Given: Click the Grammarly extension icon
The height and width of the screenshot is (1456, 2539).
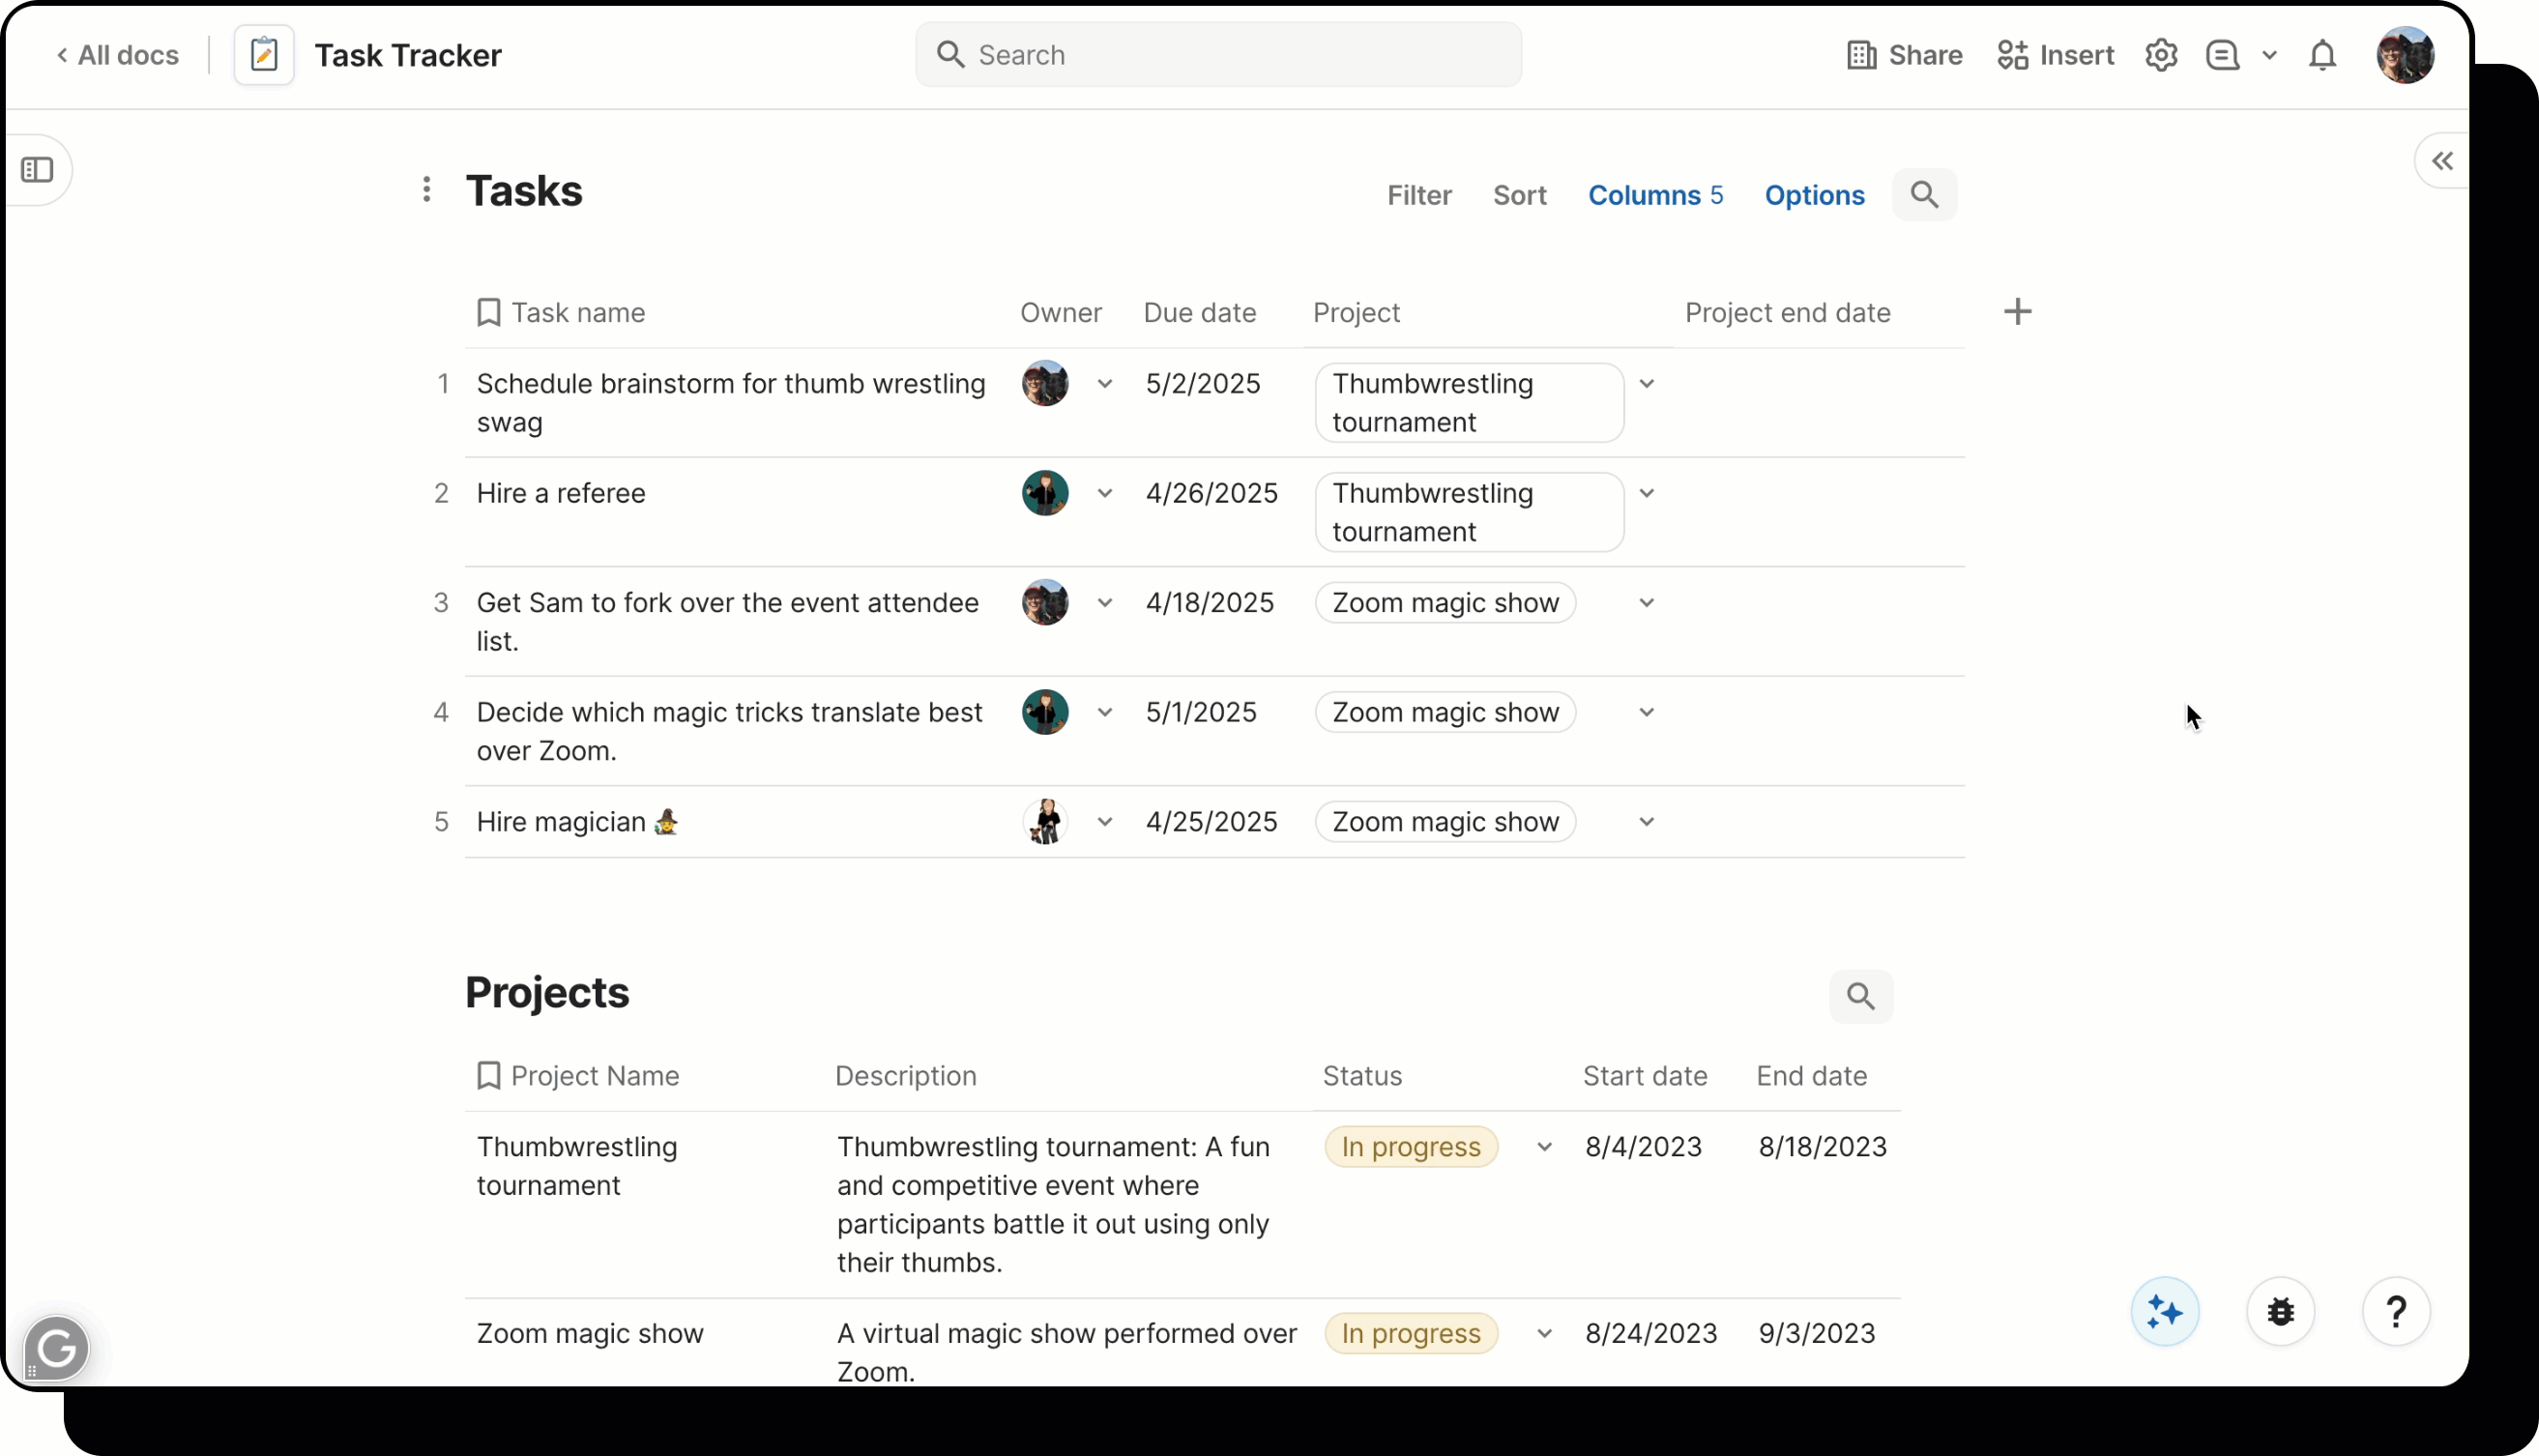Looking at the screenshot, I should click(56, 1349).
